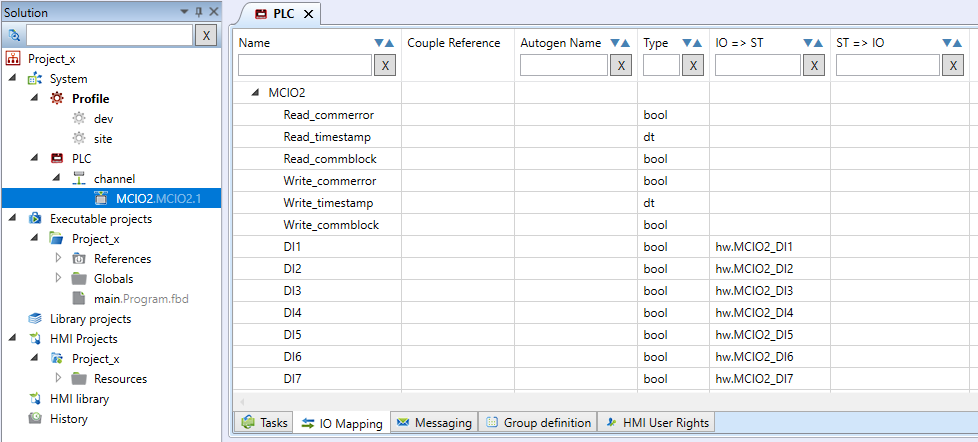Viewport: 978px width, 442px height.
Task: Click the Project_x folder icon under Executable projects
Action: [57, 239]
